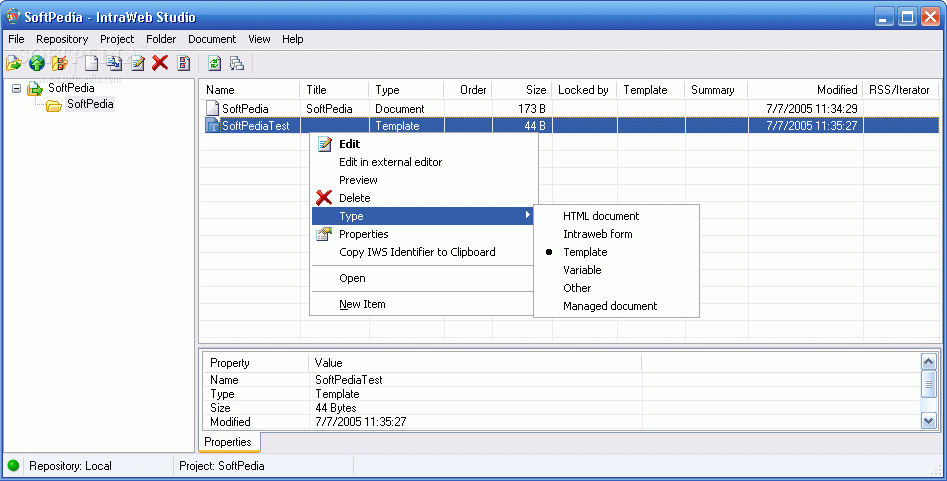Choose Edit in external editor
Image resolution: width=947 pixels, height=481 pixels.
(390, 162)
